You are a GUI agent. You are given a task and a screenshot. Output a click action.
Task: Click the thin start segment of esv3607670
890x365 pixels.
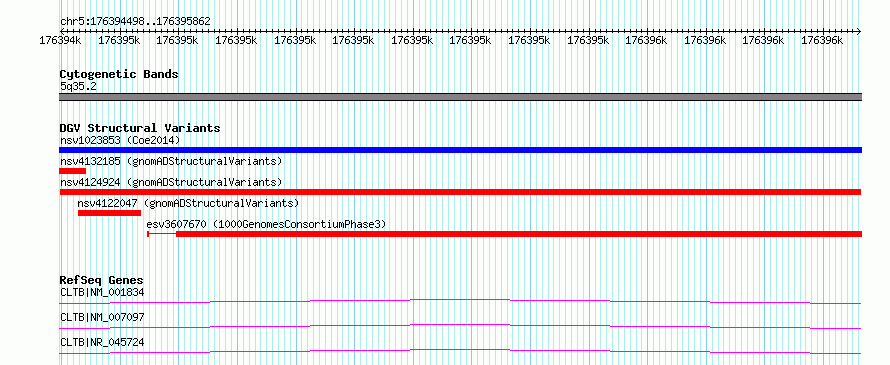tap(162, 234)
